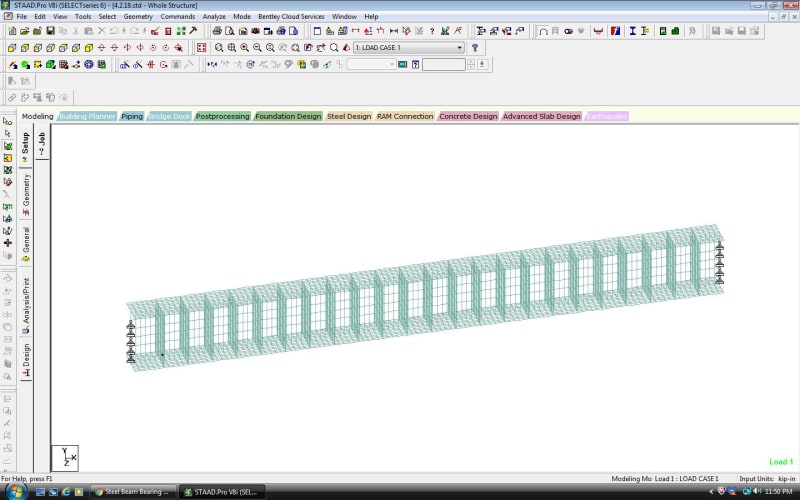800x500 pixels.
Task: Click the hammer tool icon
Action: pyautogui.click(x=193, y=31)
